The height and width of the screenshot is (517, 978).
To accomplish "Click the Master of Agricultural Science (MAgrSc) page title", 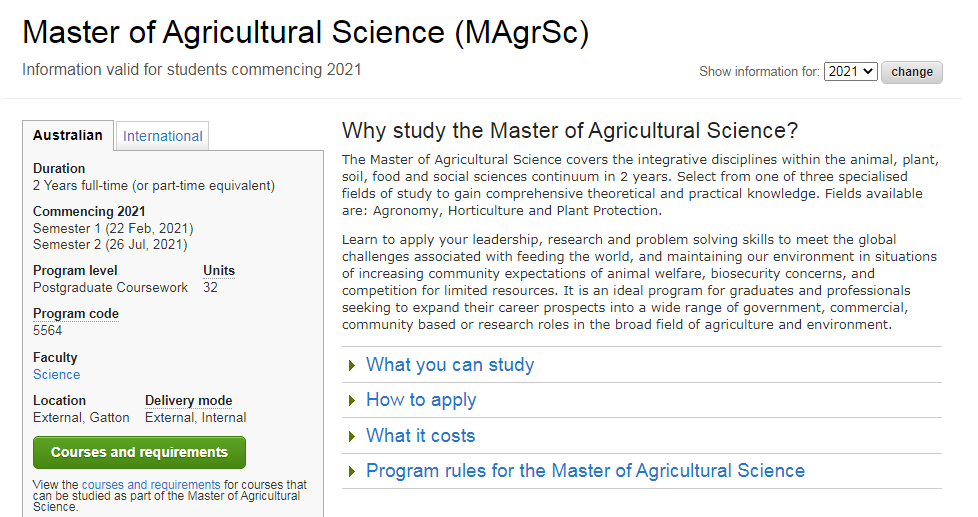I will click(306, 32).
